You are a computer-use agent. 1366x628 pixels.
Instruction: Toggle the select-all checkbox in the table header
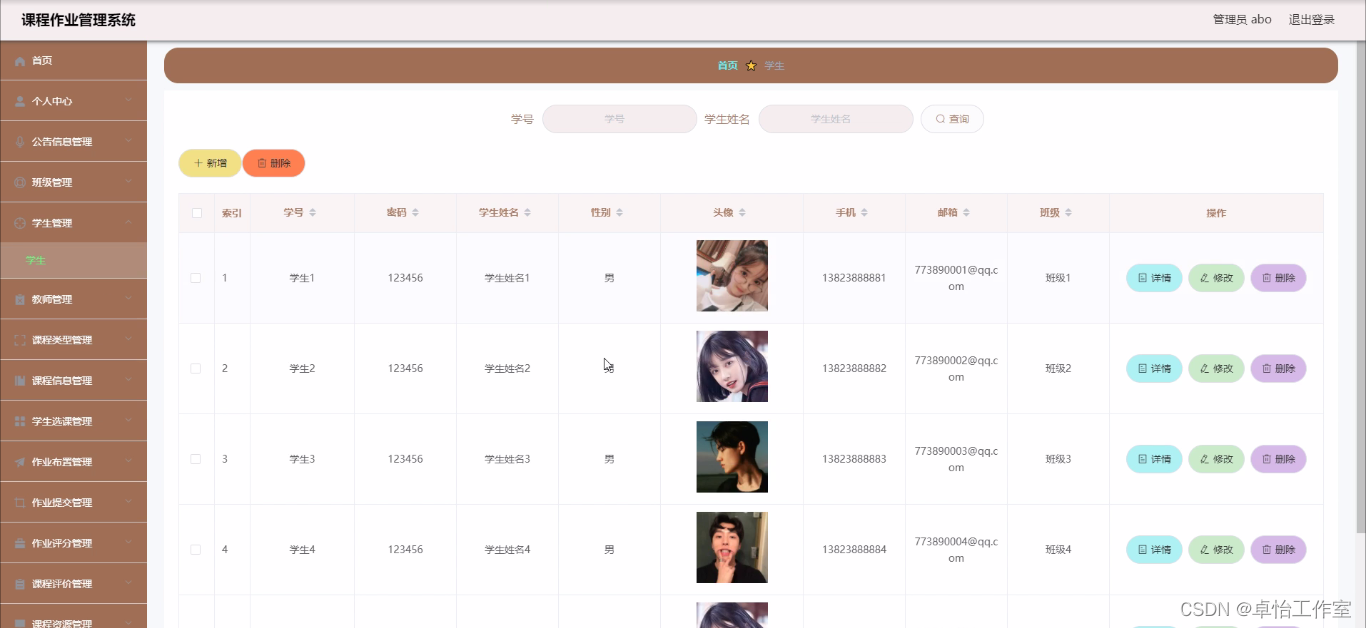197,212
